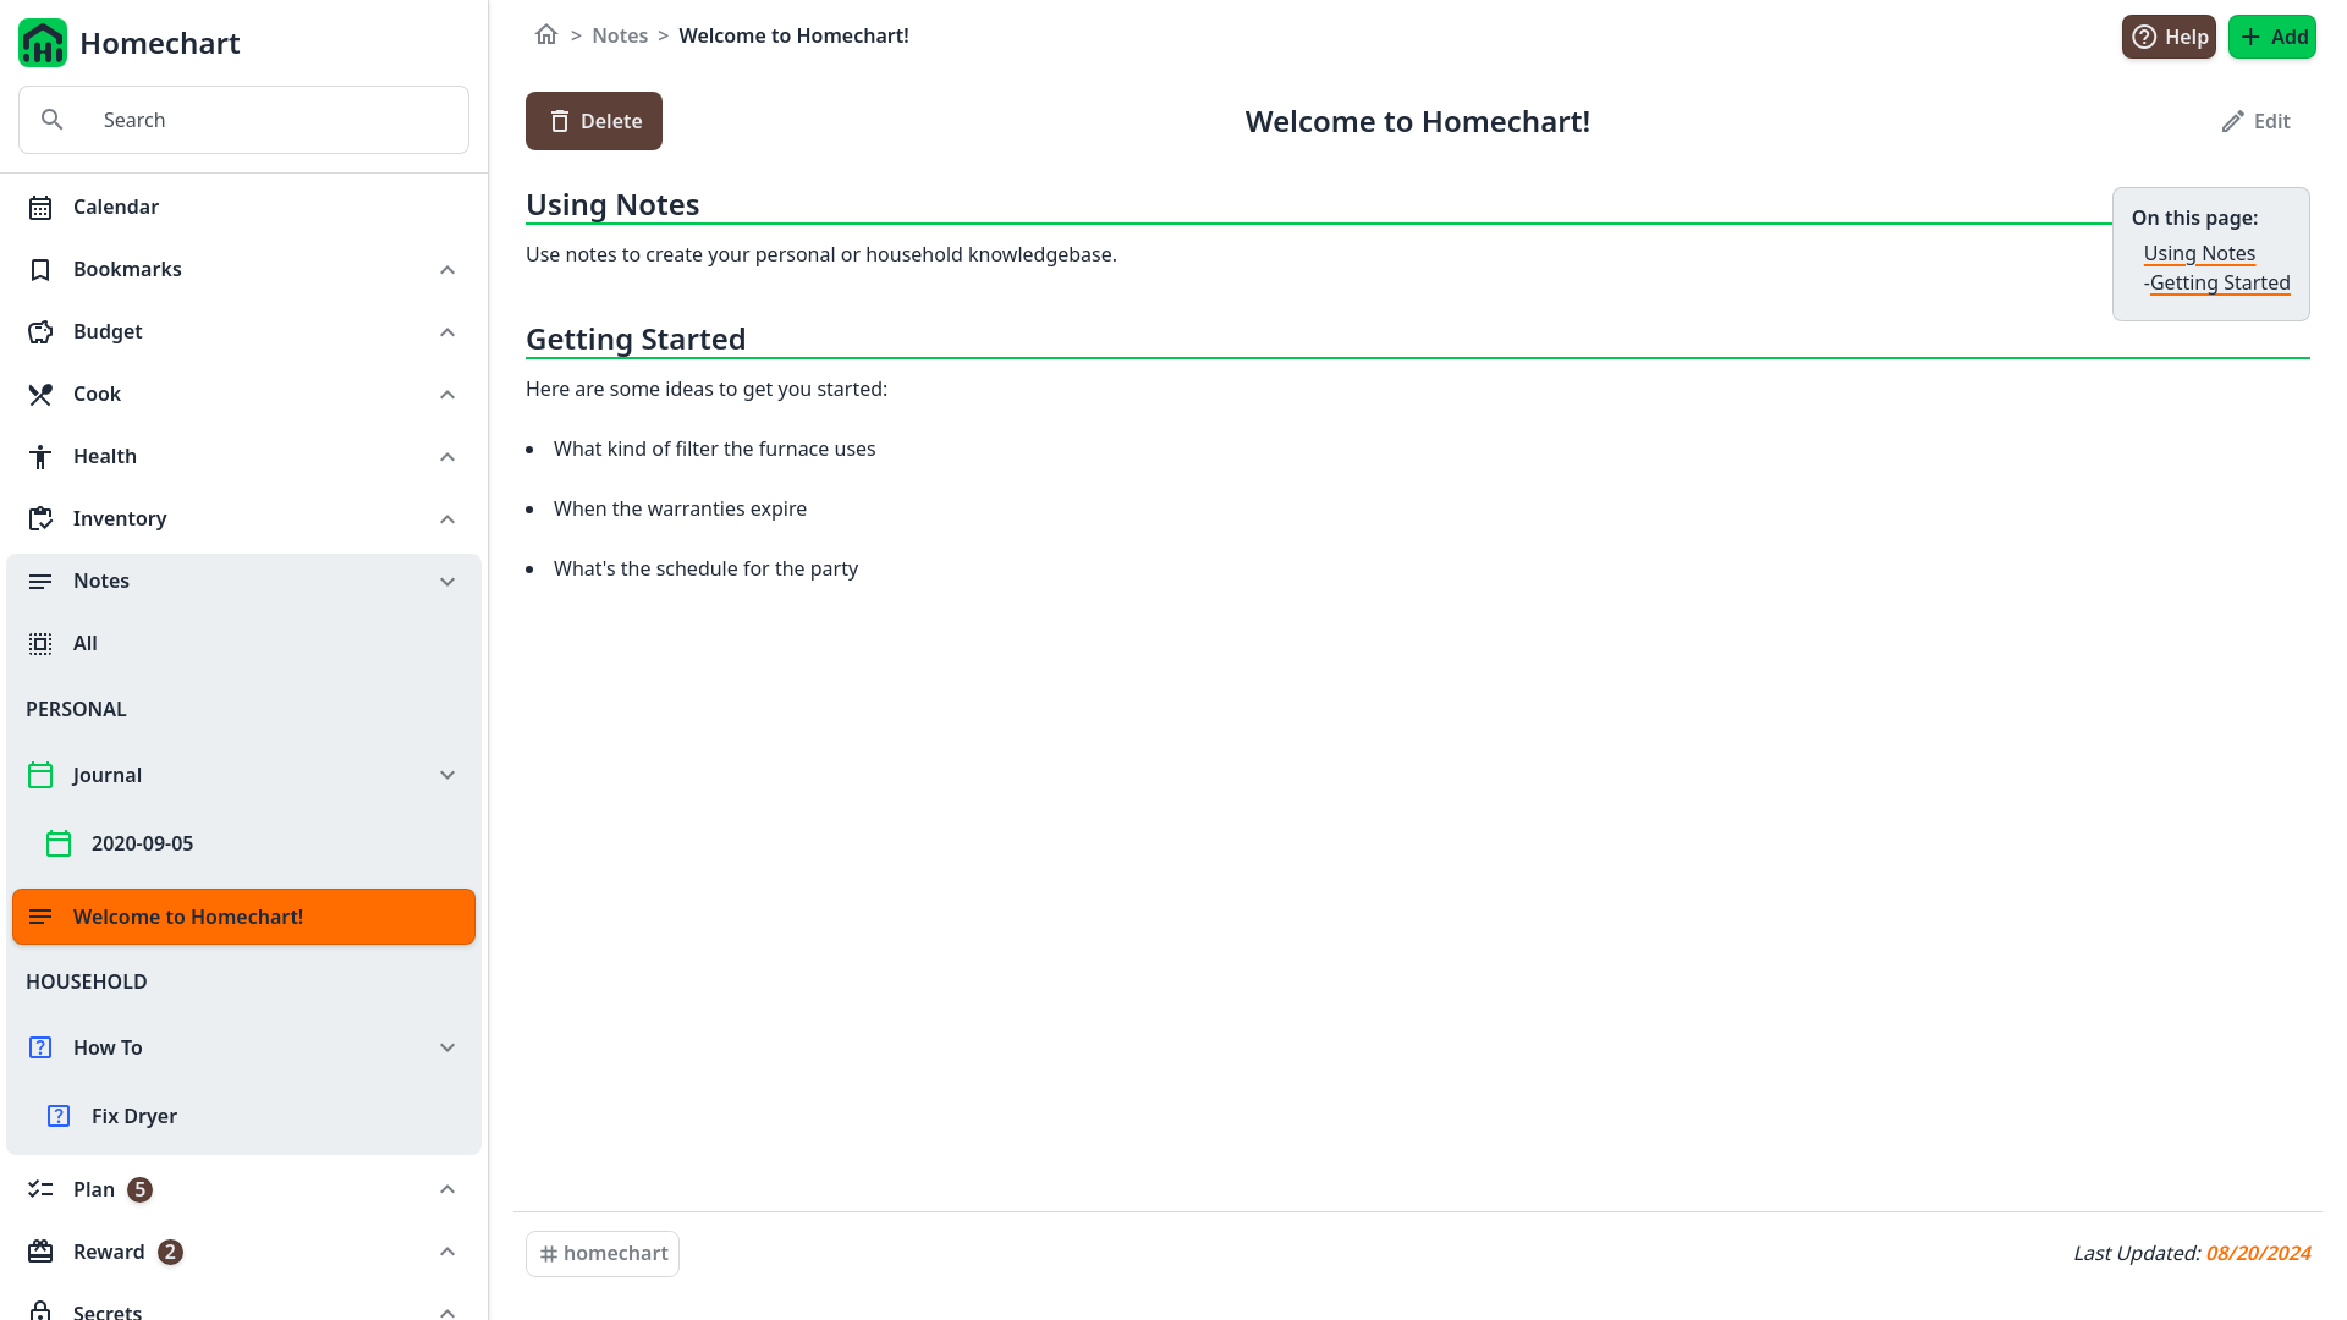The image size is (2347, 1320).
Task: Click the Homechart home logo icon
Action: (x=42, y=42)
